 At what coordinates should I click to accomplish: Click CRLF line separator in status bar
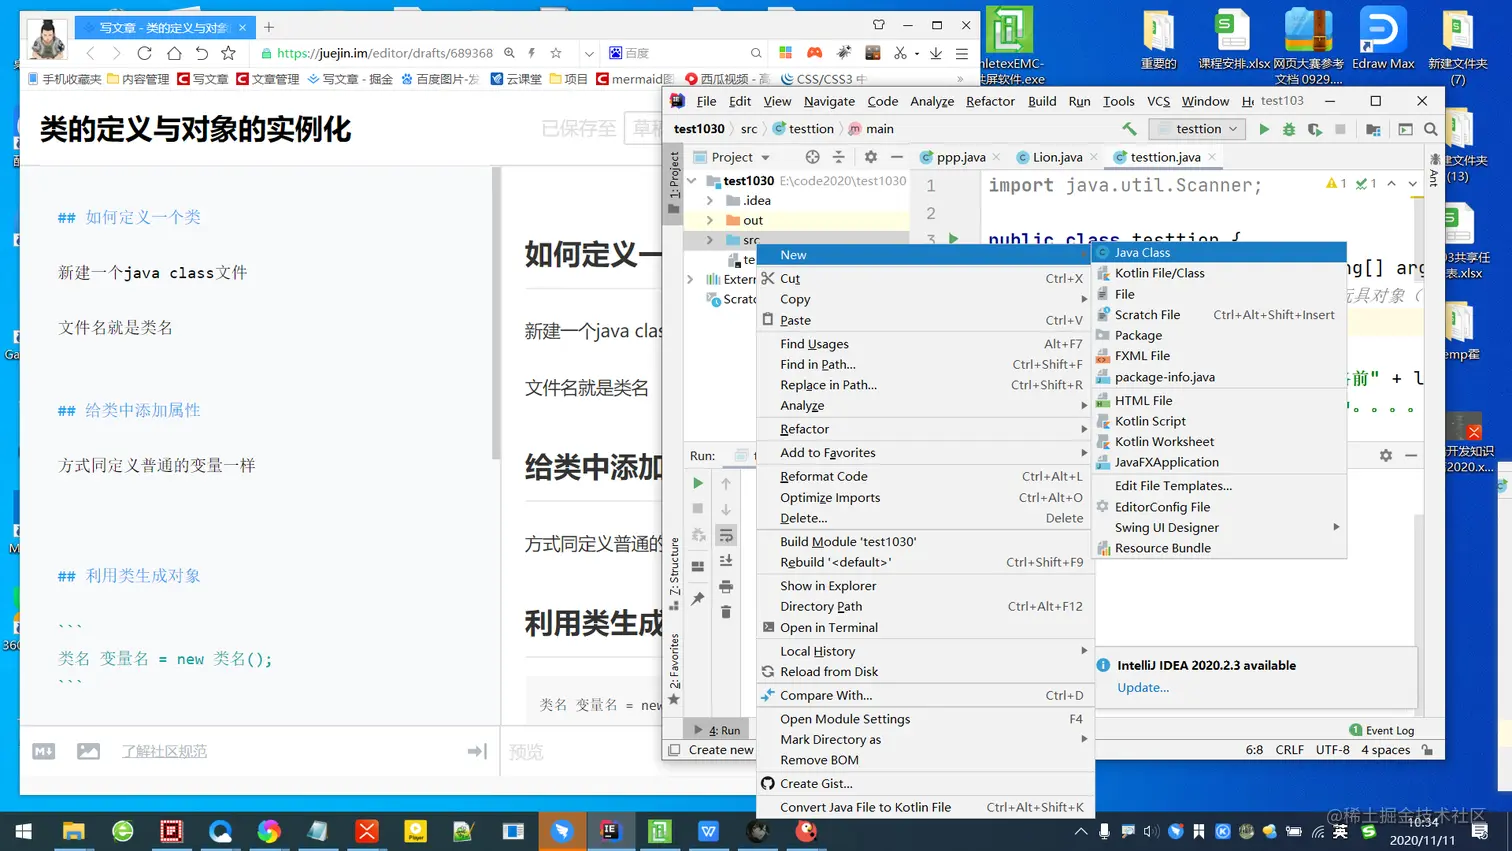click(1289, 750)
